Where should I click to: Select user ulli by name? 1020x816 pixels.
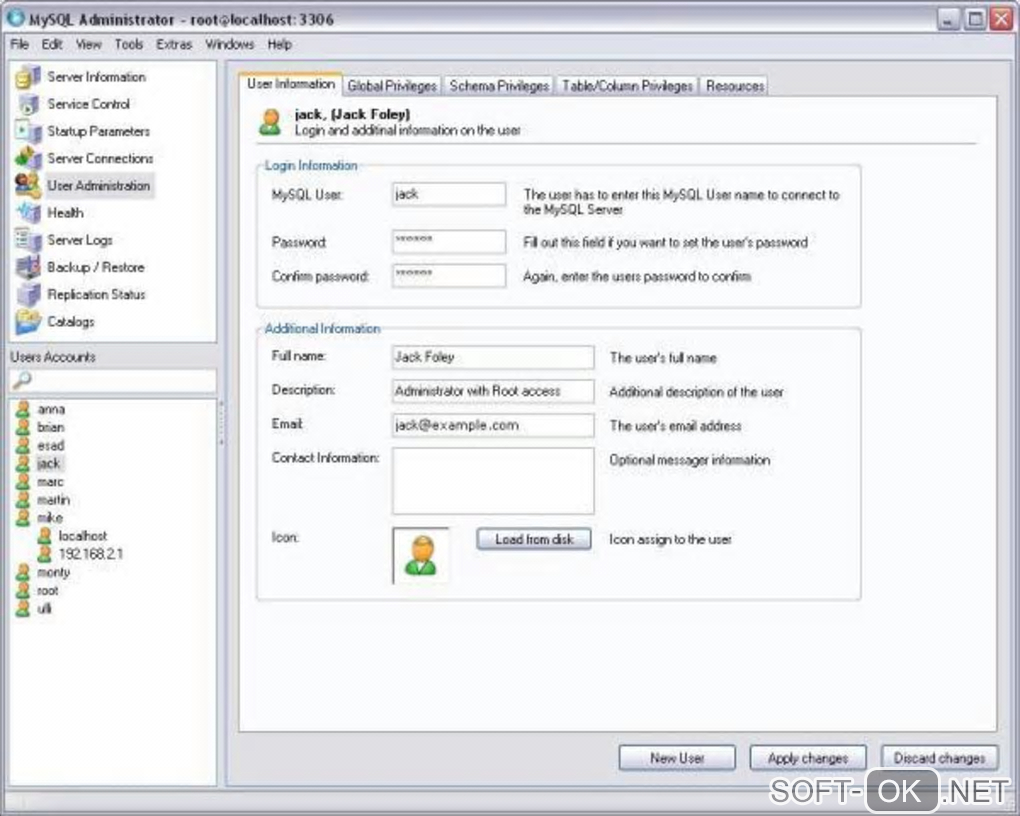44,609
